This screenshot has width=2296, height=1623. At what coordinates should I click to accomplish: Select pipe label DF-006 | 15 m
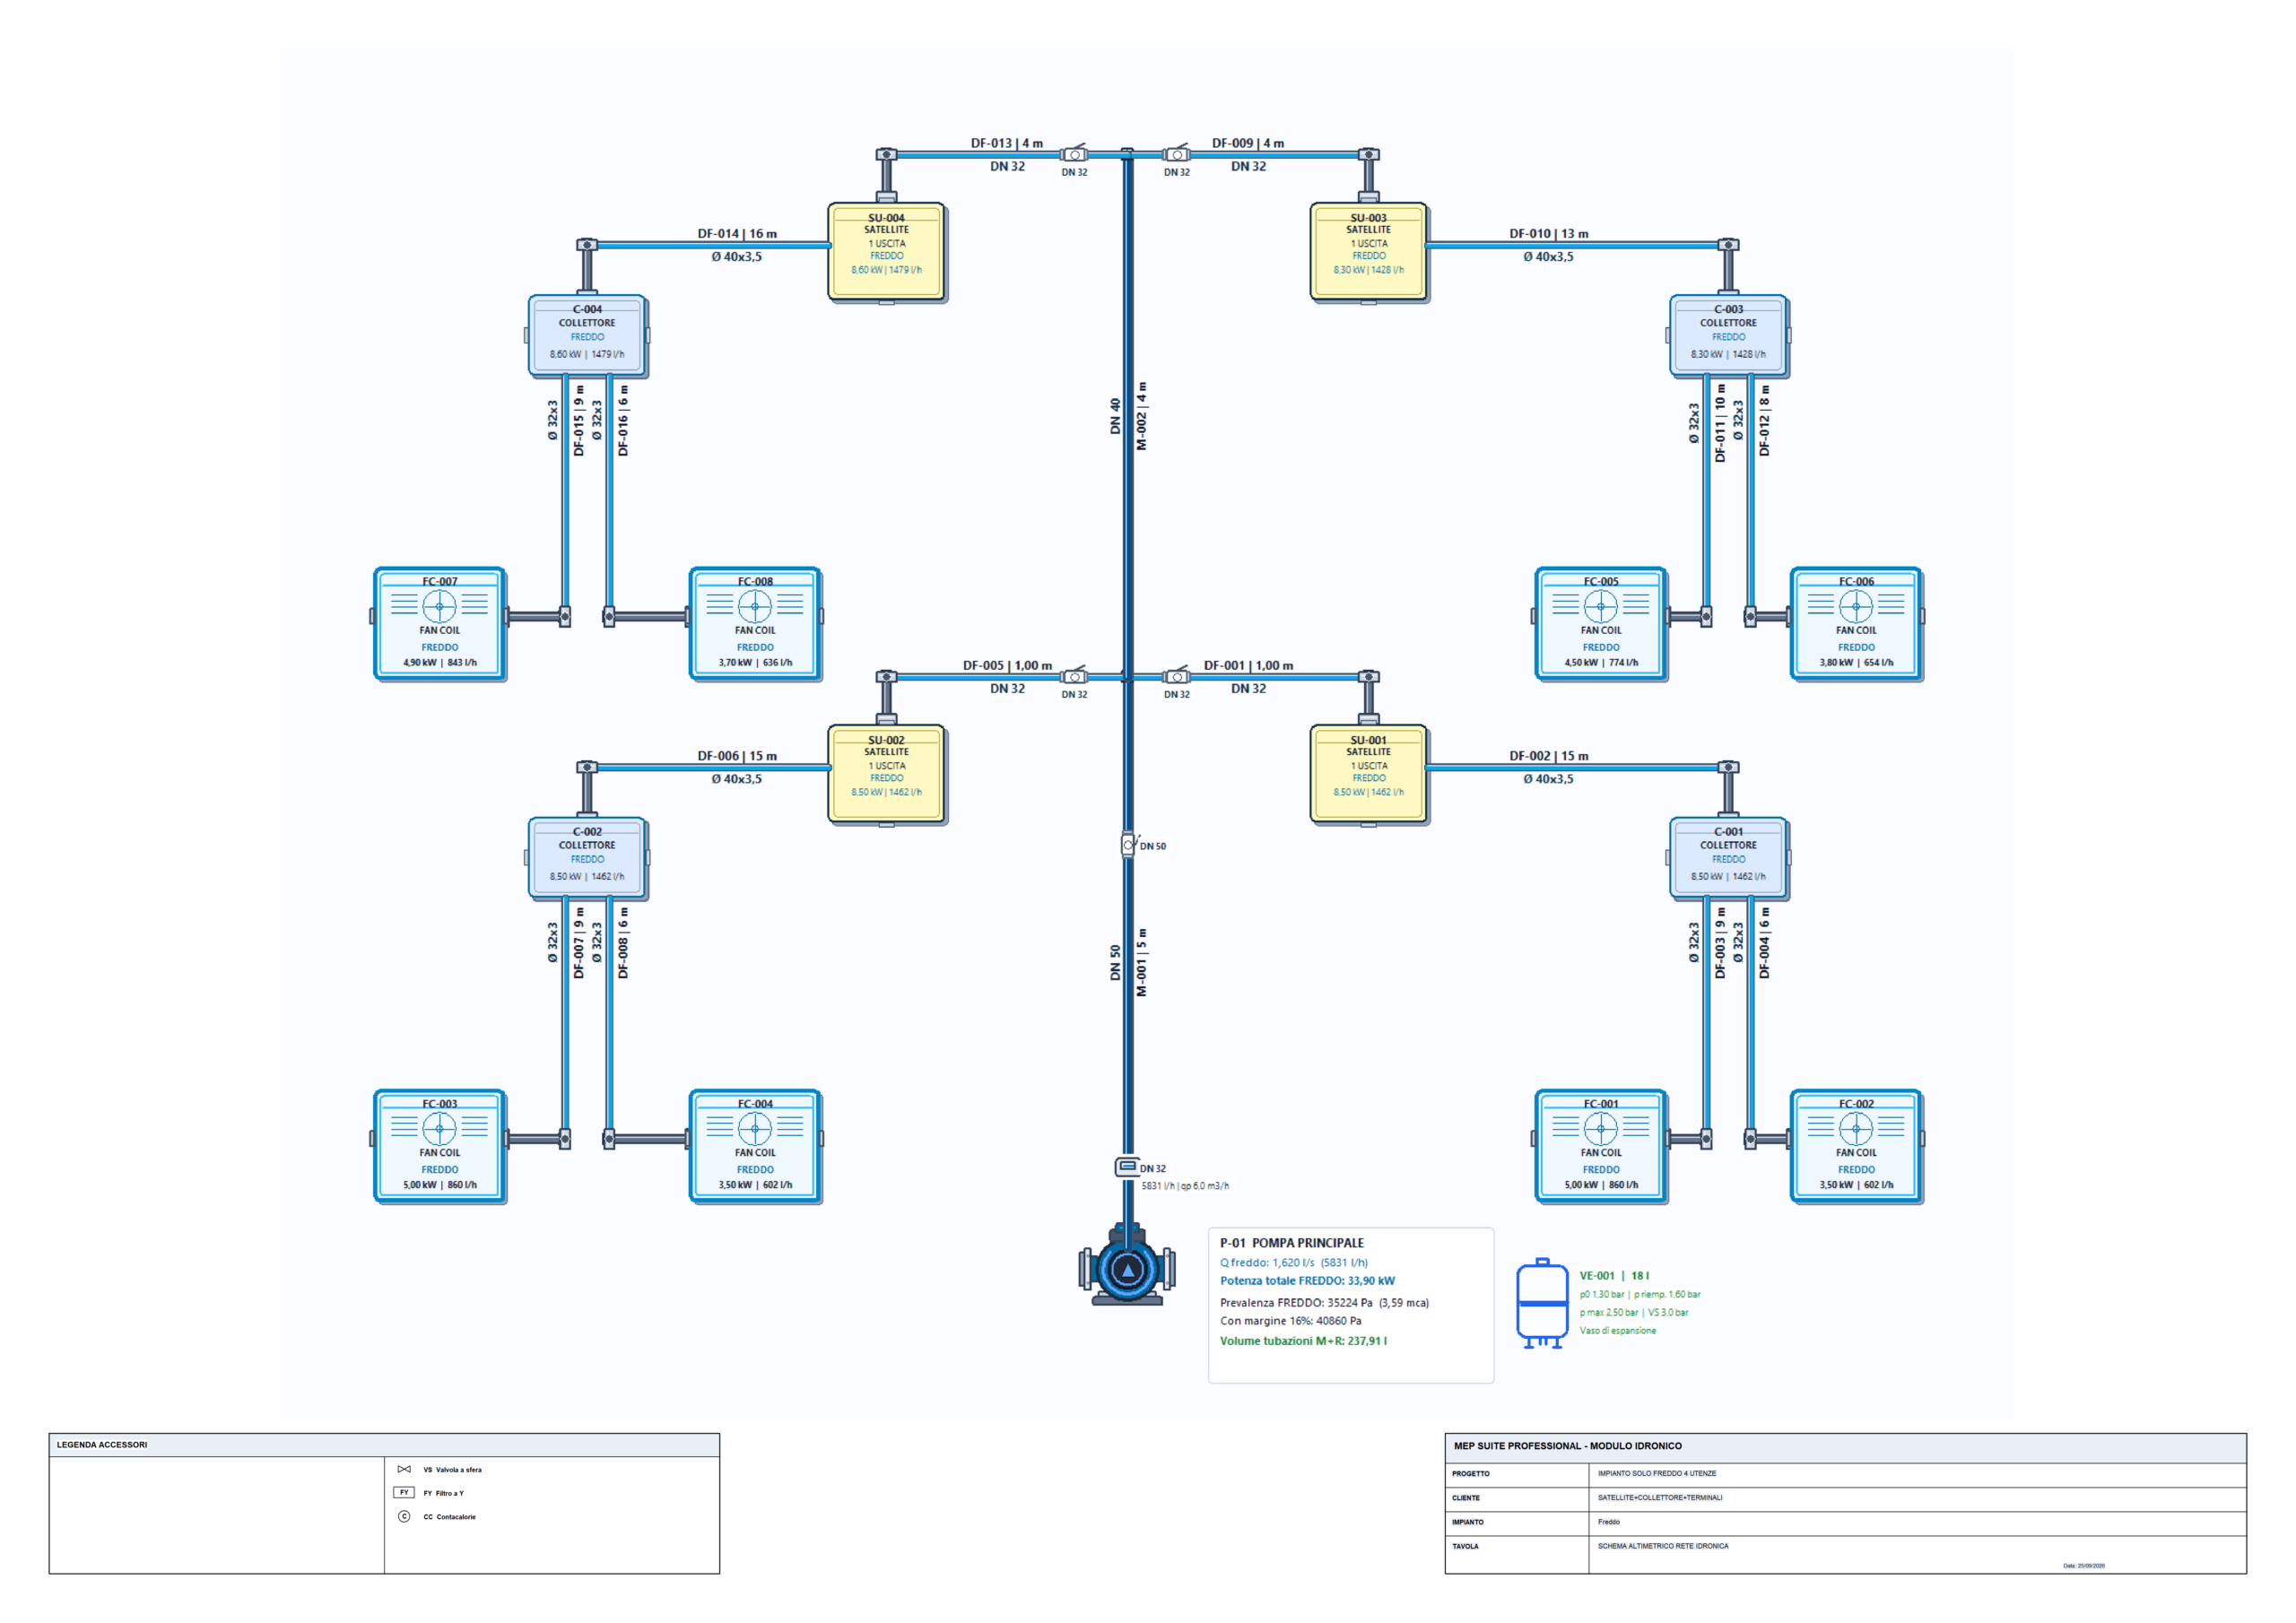point(737,755)
